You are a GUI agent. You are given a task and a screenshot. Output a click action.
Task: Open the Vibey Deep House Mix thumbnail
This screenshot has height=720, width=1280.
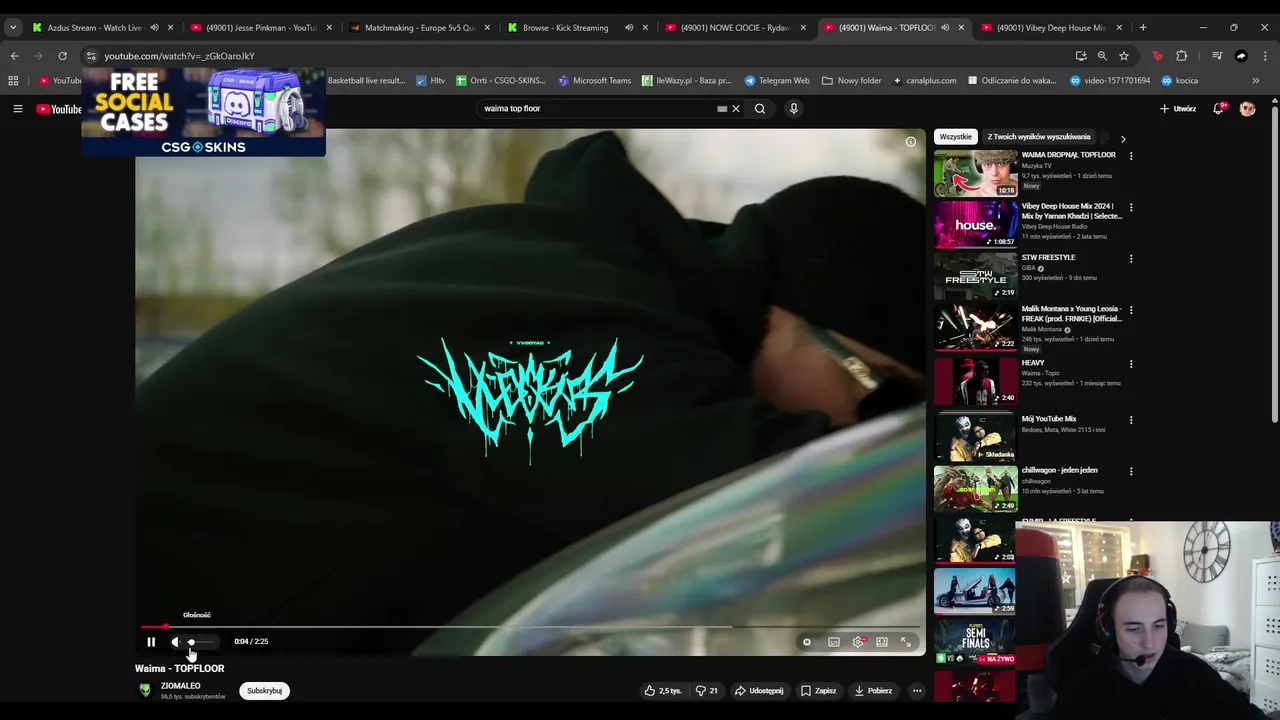975,224
